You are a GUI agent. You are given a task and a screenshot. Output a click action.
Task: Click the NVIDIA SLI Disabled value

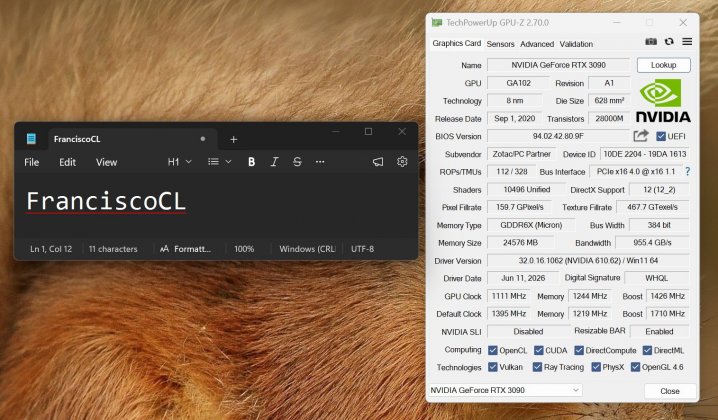pyautogui.click(x=528, y=331)
